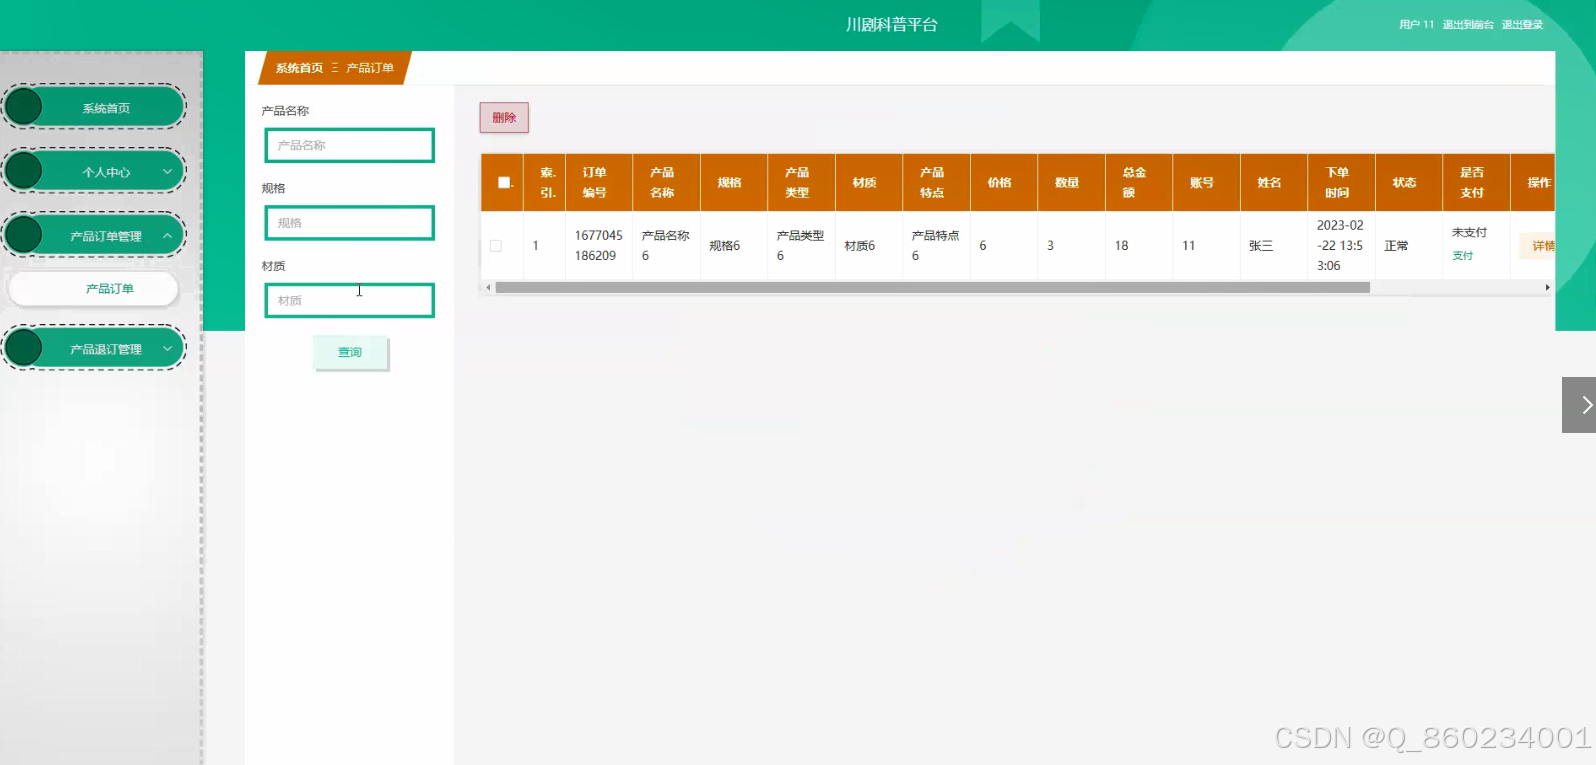Focus the 产品名称 search field
This screenshot has height=765, width=1596.
click(350, 145)
